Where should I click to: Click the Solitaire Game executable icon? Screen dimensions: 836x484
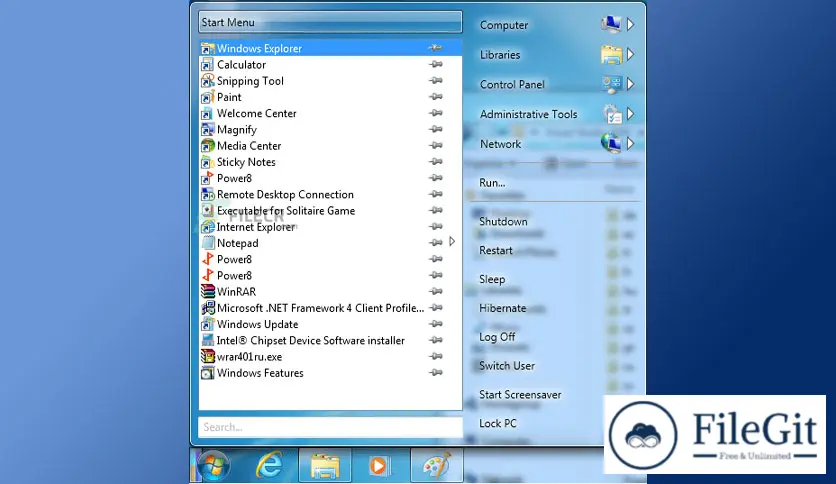click(207, 211)
